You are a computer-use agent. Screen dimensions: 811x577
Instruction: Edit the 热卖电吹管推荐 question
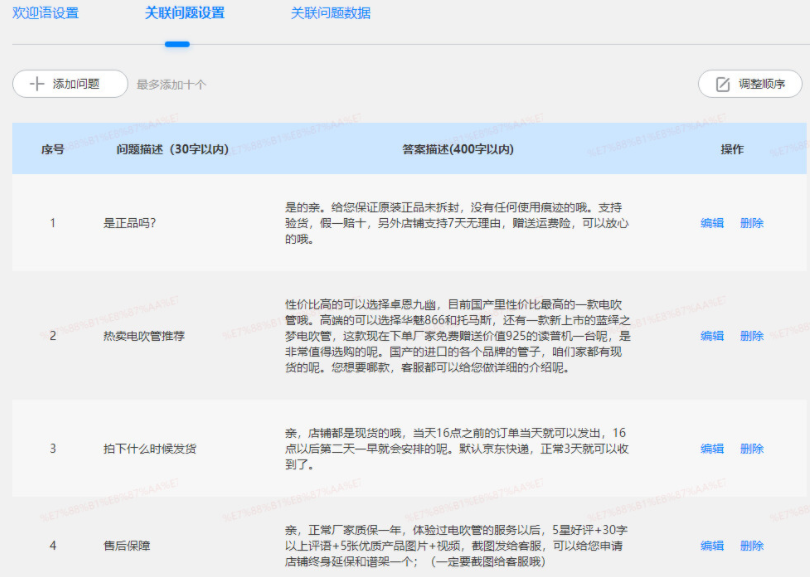click(711, 336)
